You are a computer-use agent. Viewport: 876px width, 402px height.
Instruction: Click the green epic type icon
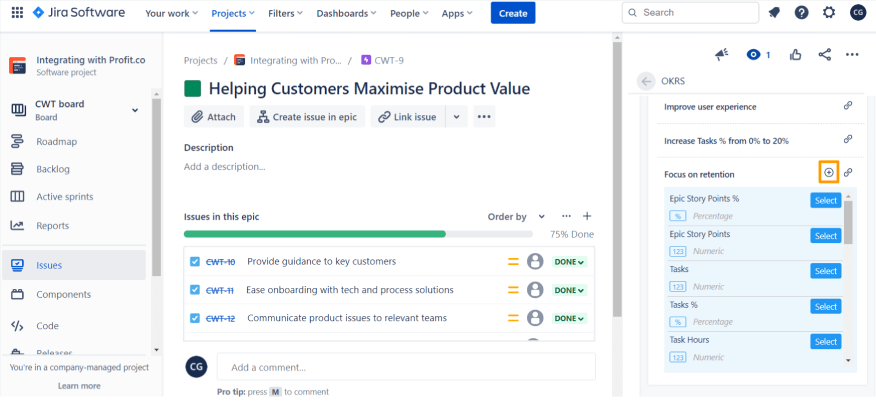pos(193,88)
